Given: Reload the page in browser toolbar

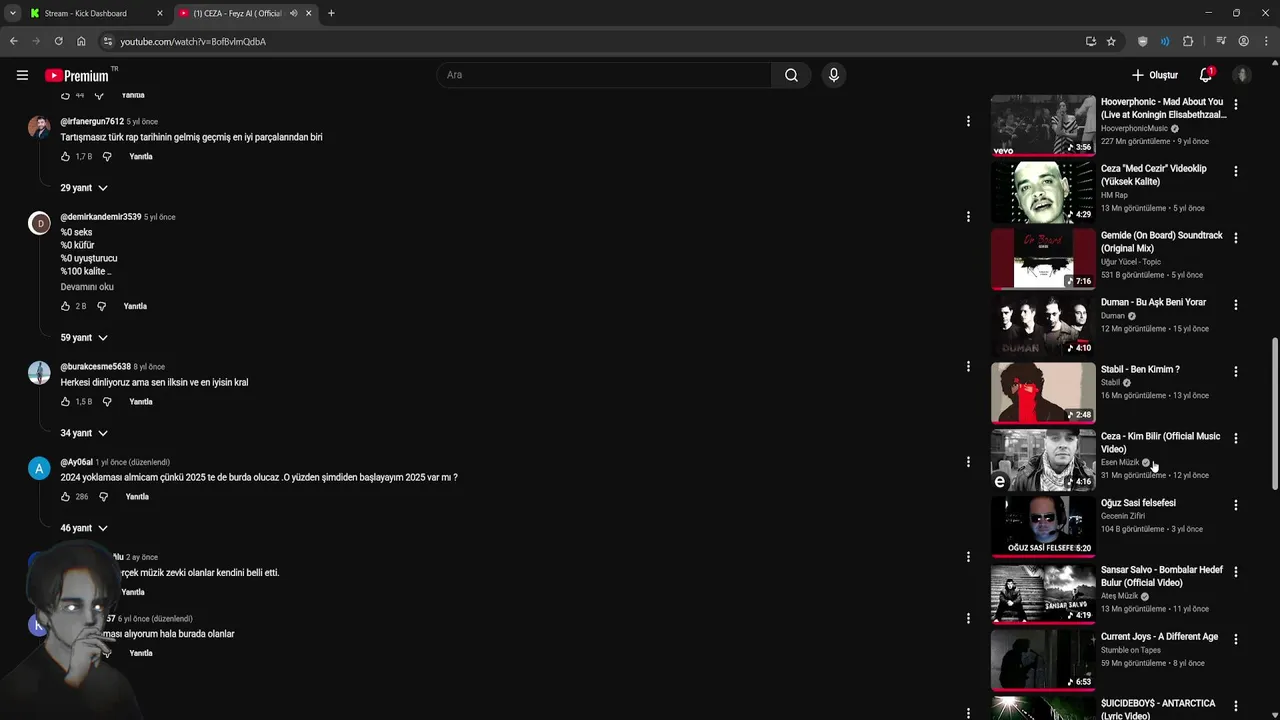Looking at the screenshot, I should pos(59,41).
